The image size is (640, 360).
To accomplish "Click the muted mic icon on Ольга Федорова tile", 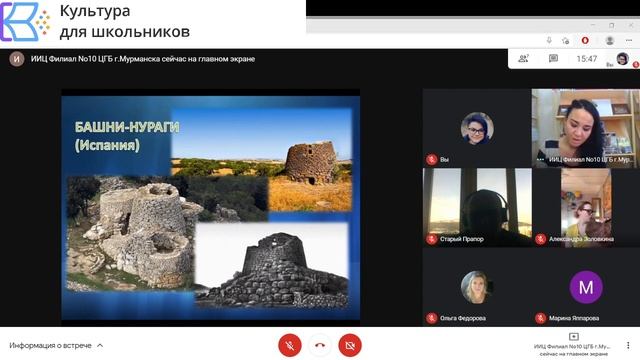I will 431,318.
